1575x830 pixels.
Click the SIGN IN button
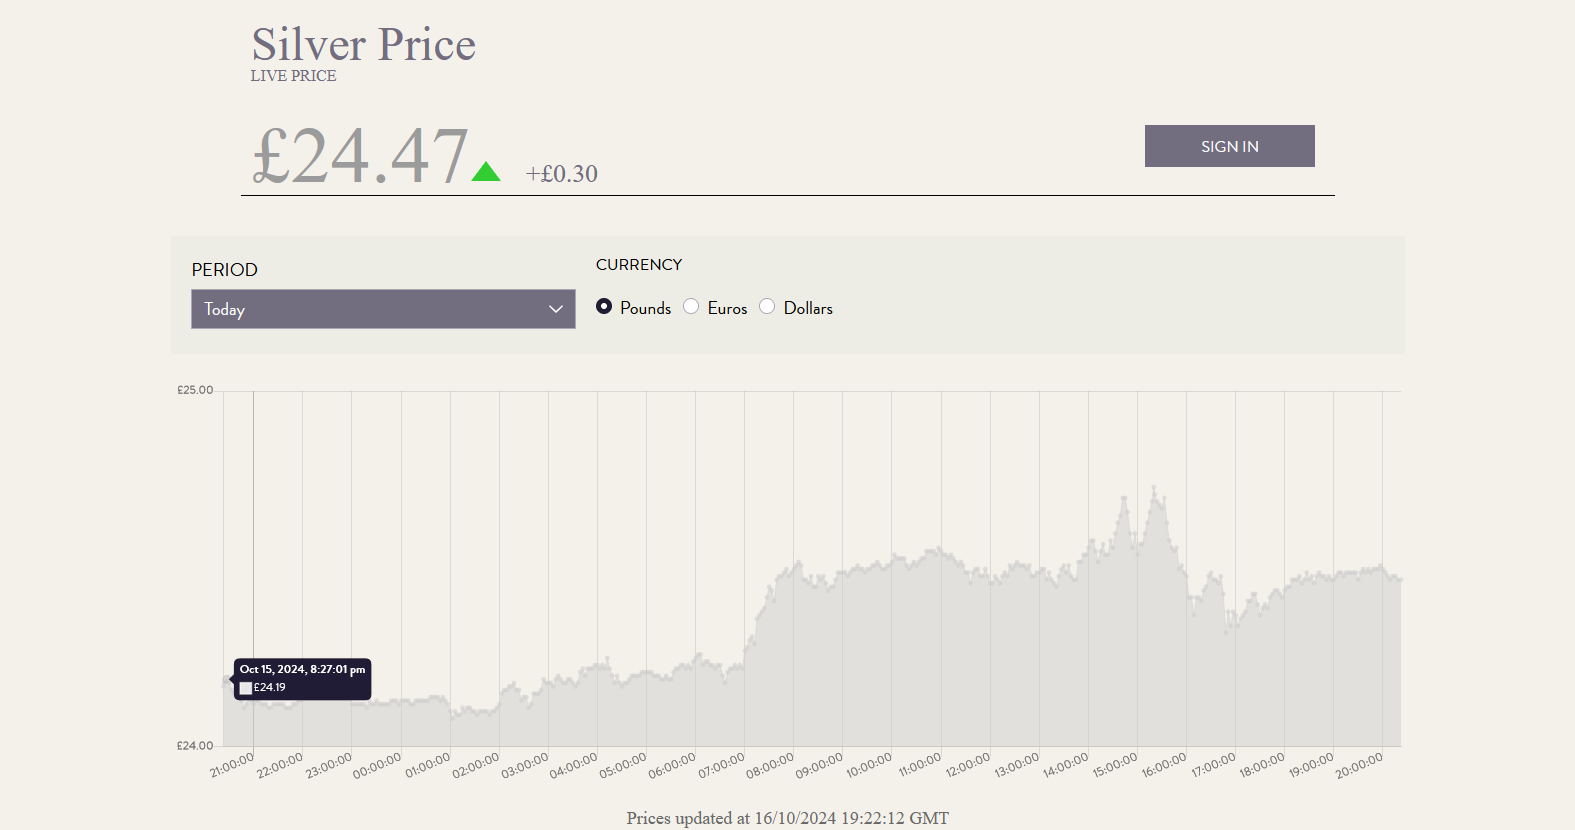click(1229, 146)
